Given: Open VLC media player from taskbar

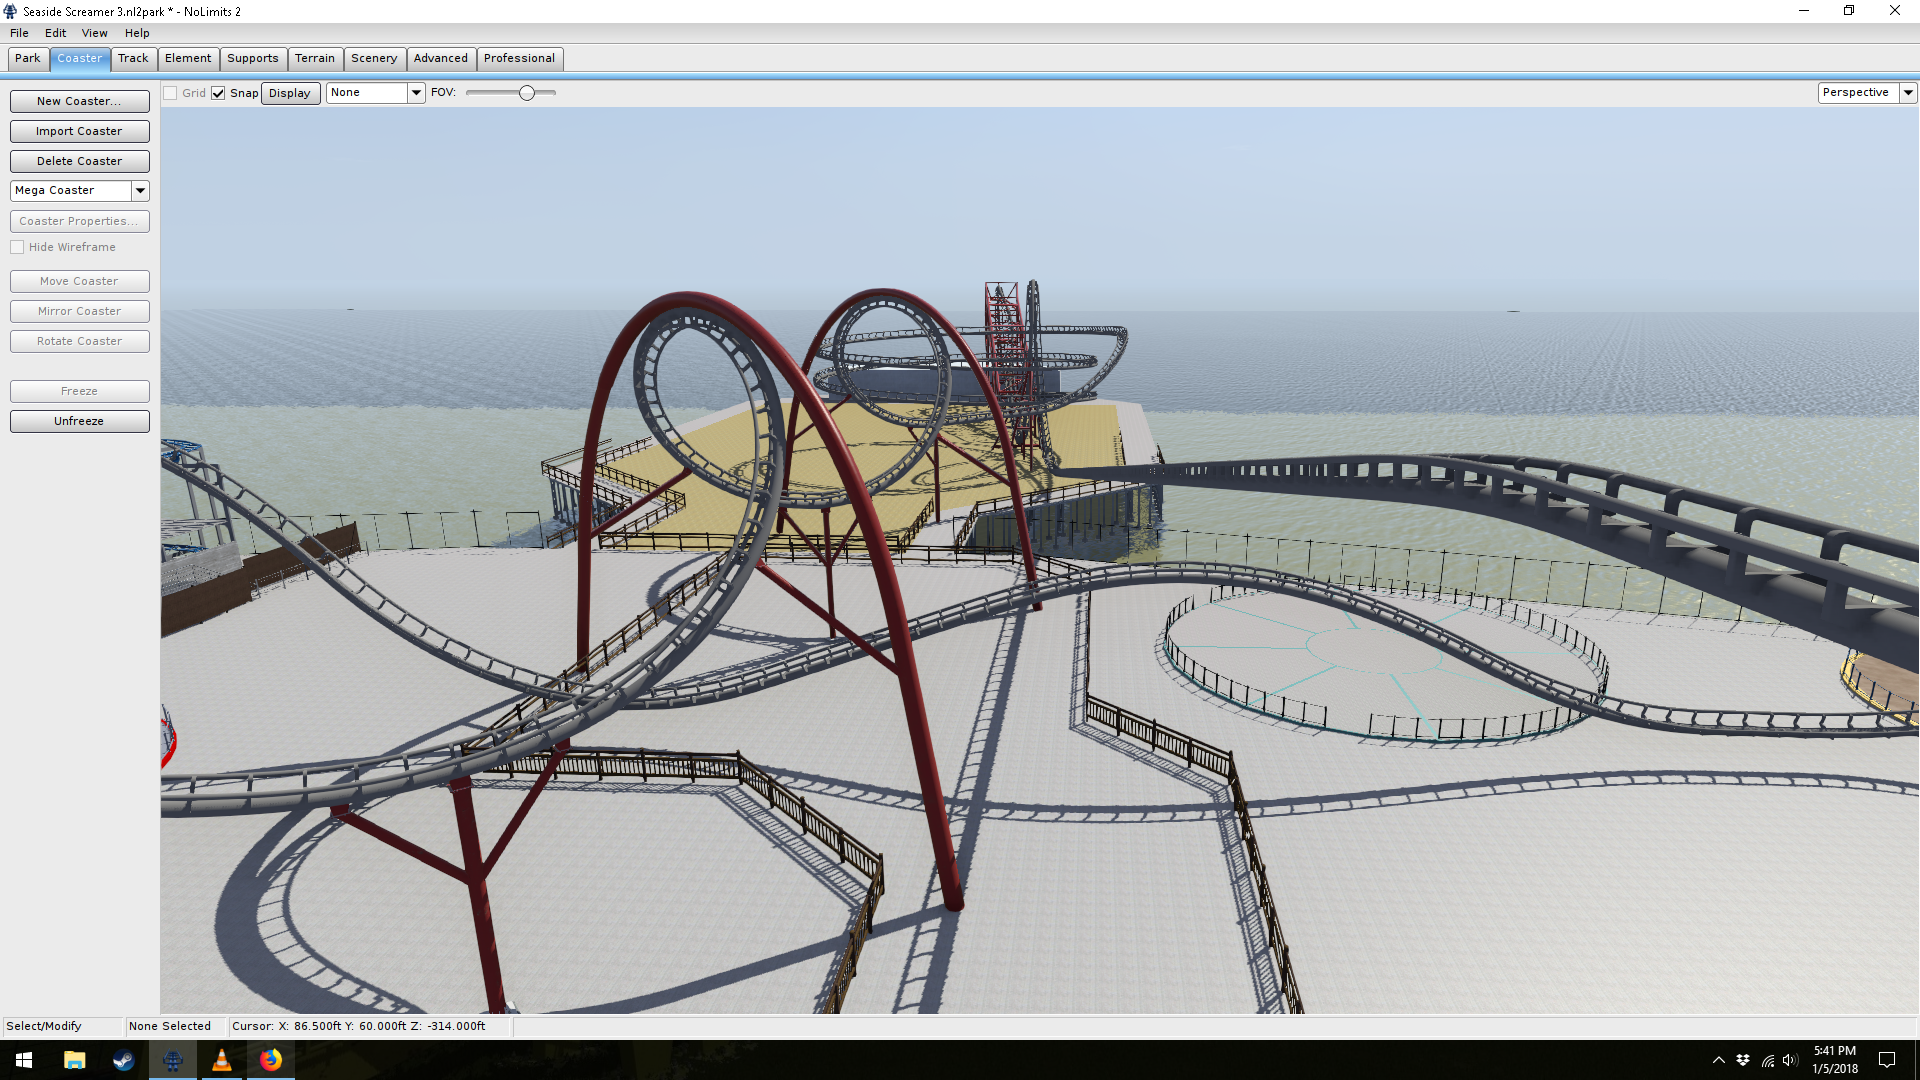Looking at the screenshot, I should coord(222,1060).
